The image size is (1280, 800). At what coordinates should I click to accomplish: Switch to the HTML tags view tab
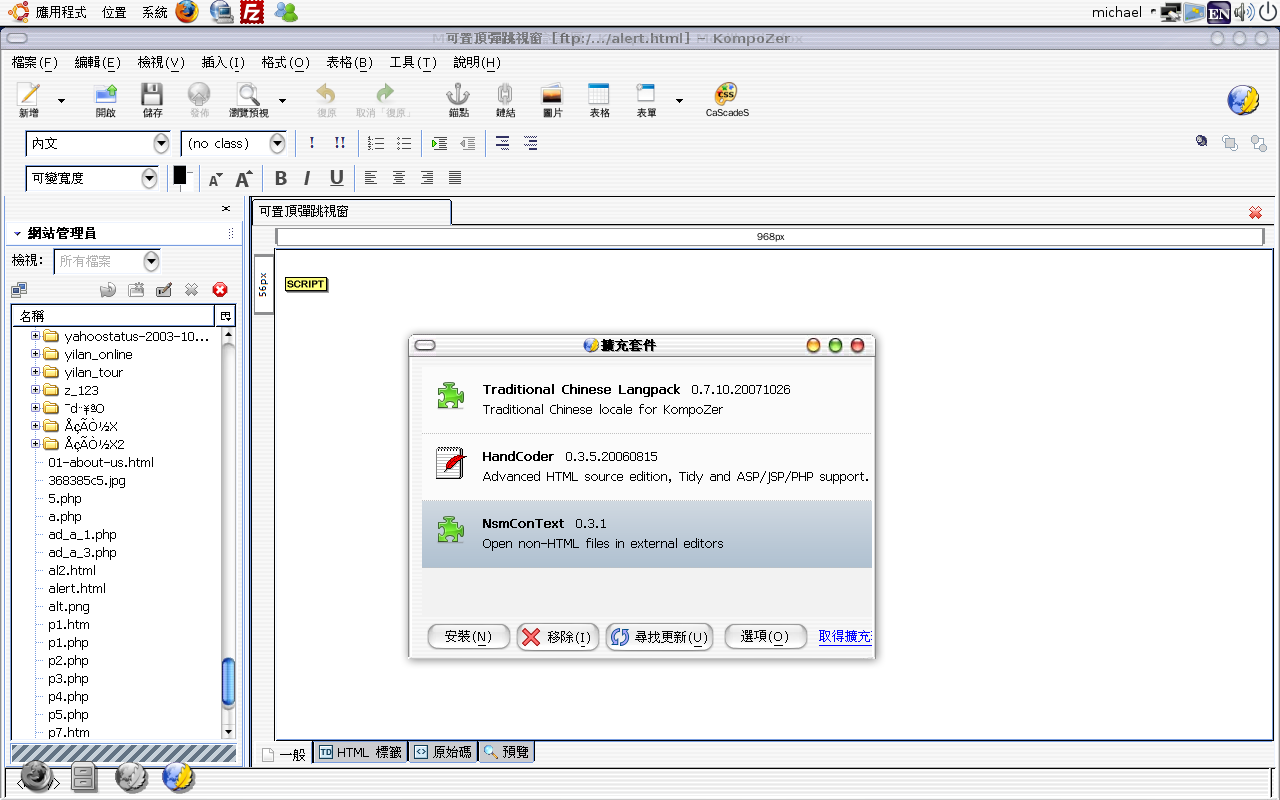(x=360, y=752)
